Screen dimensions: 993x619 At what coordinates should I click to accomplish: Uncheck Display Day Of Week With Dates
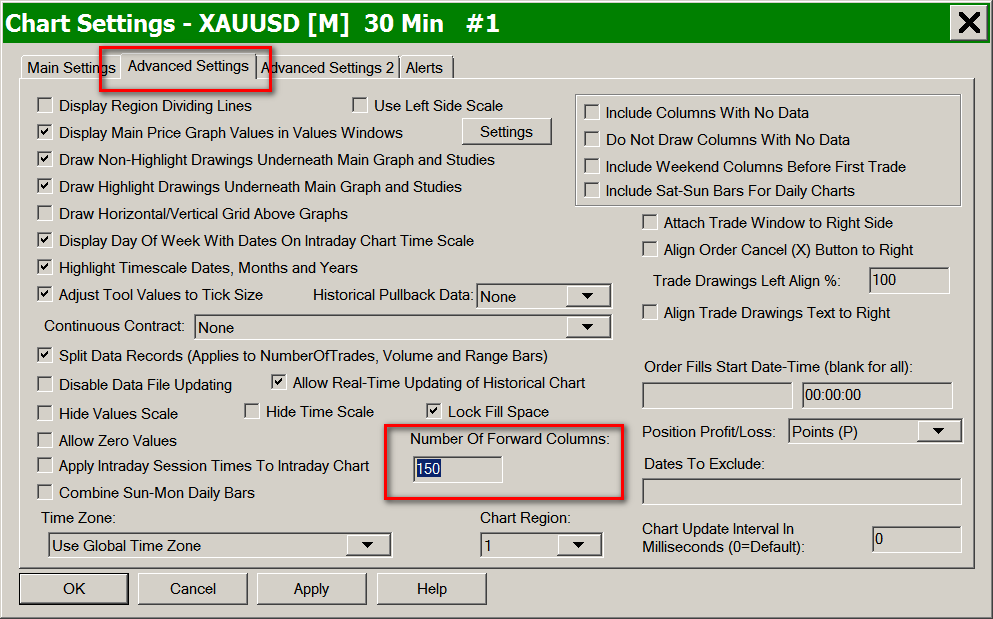pyautogui.click(x=45, y=240)
